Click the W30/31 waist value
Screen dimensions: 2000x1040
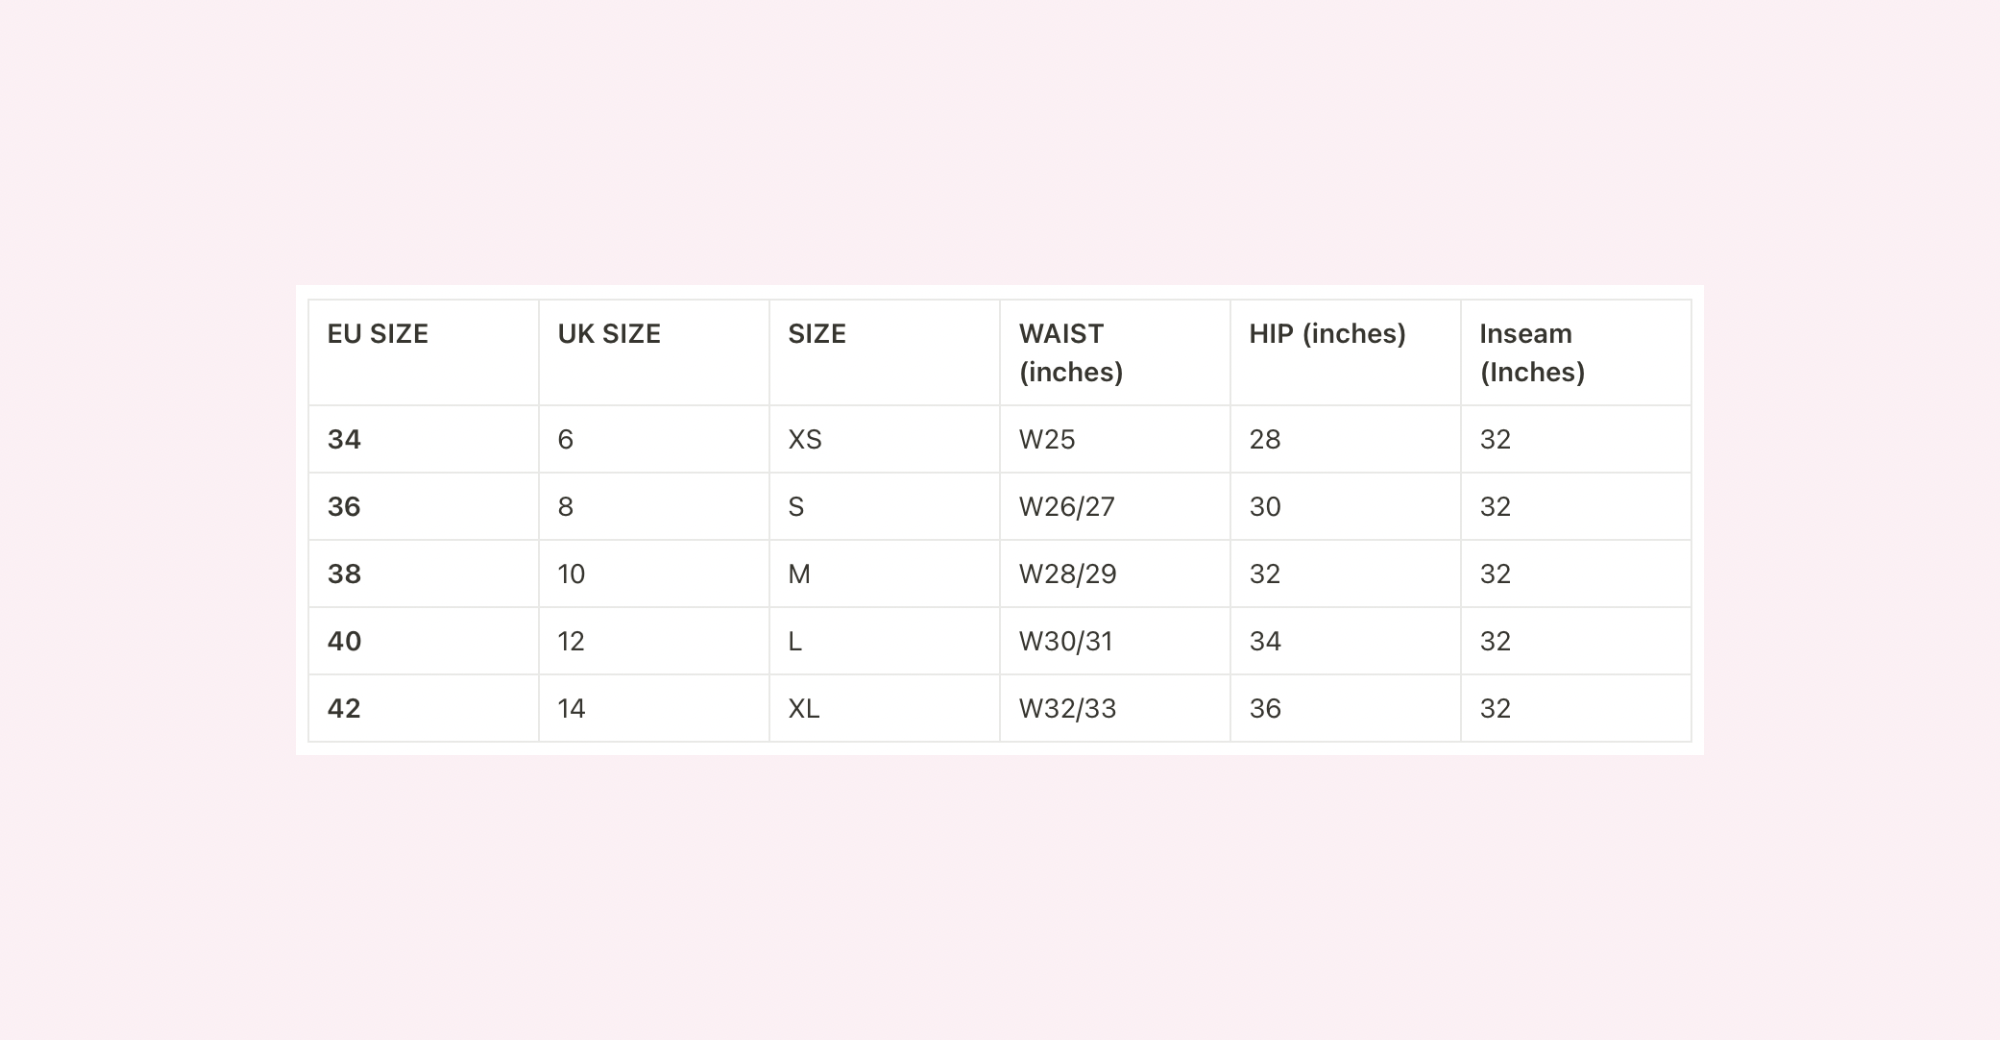click(1066, 641)
